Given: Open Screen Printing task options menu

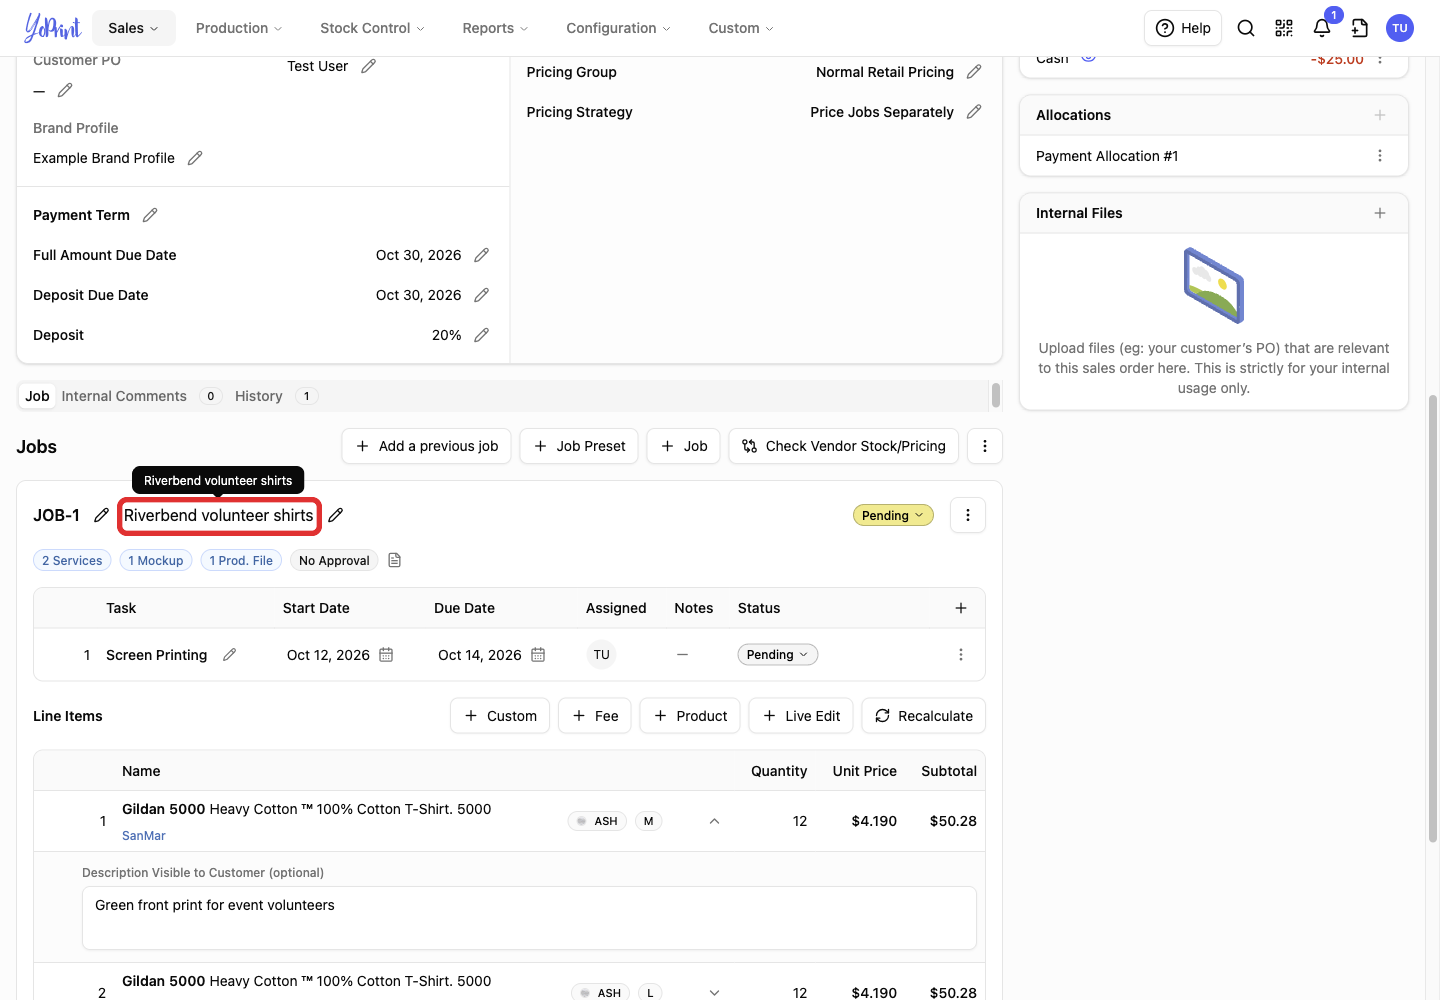Looking at the screenshot, I should coord(961,655).
